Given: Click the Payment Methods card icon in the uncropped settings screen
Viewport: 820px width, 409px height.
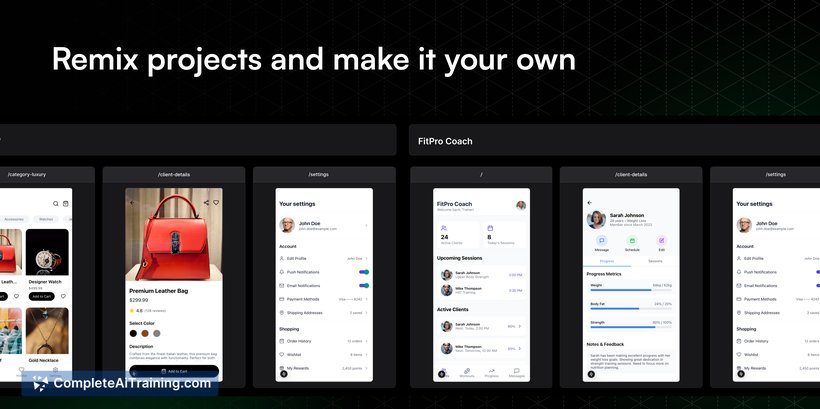Looking at the screenshot, I should 282,299.
